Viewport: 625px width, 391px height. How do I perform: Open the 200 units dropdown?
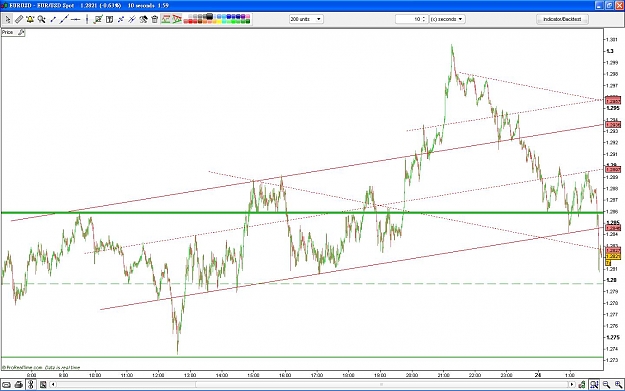click(306, 19)
